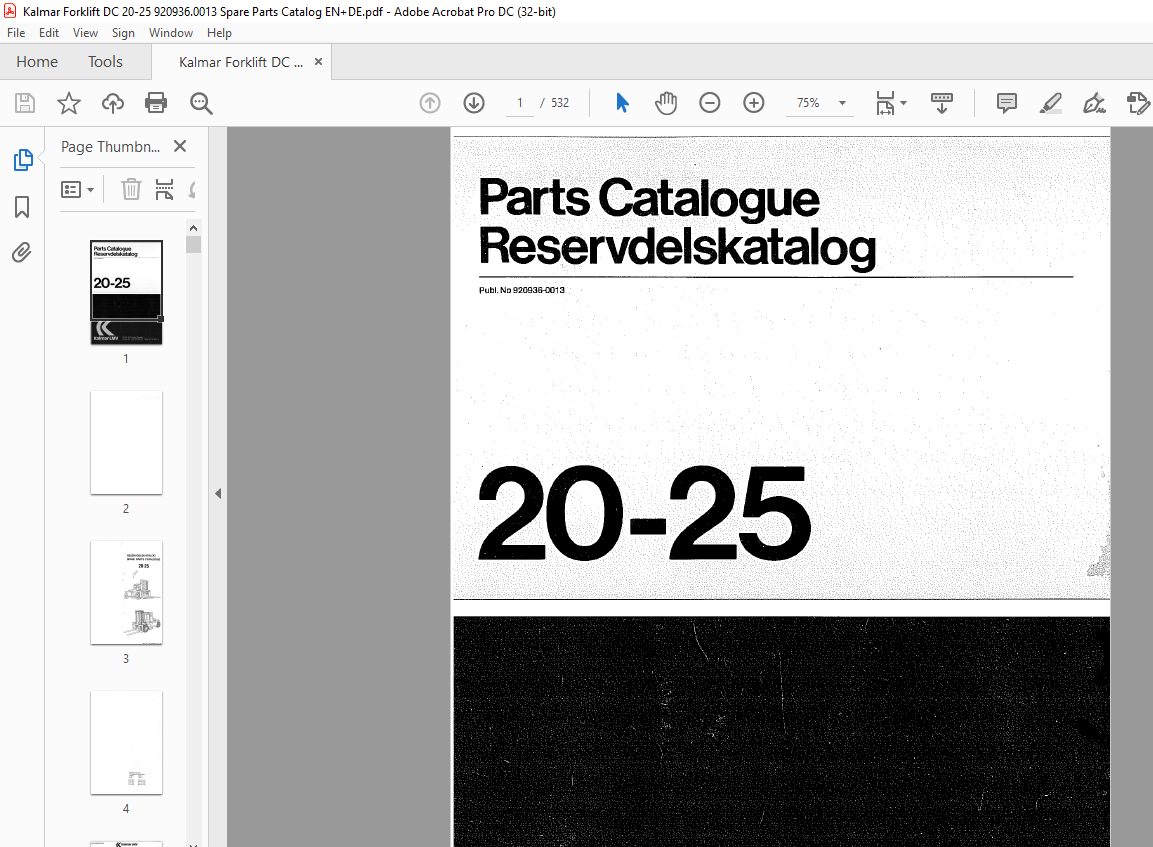The width and height of the screenshot is (1153, 847).
Task: Select page 3 thumbnail with forklifts
Action: click(126, 593)
